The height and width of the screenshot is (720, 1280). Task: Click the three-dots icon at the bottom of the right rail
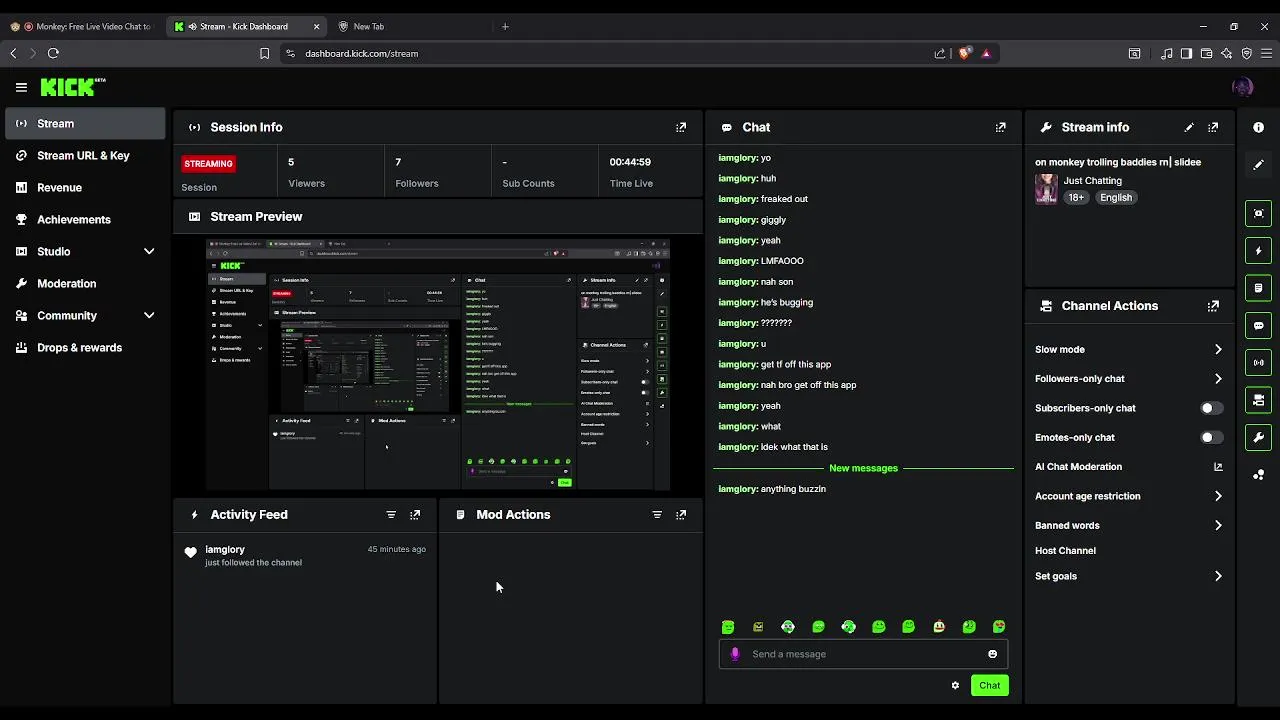[x=1258, y=475]
